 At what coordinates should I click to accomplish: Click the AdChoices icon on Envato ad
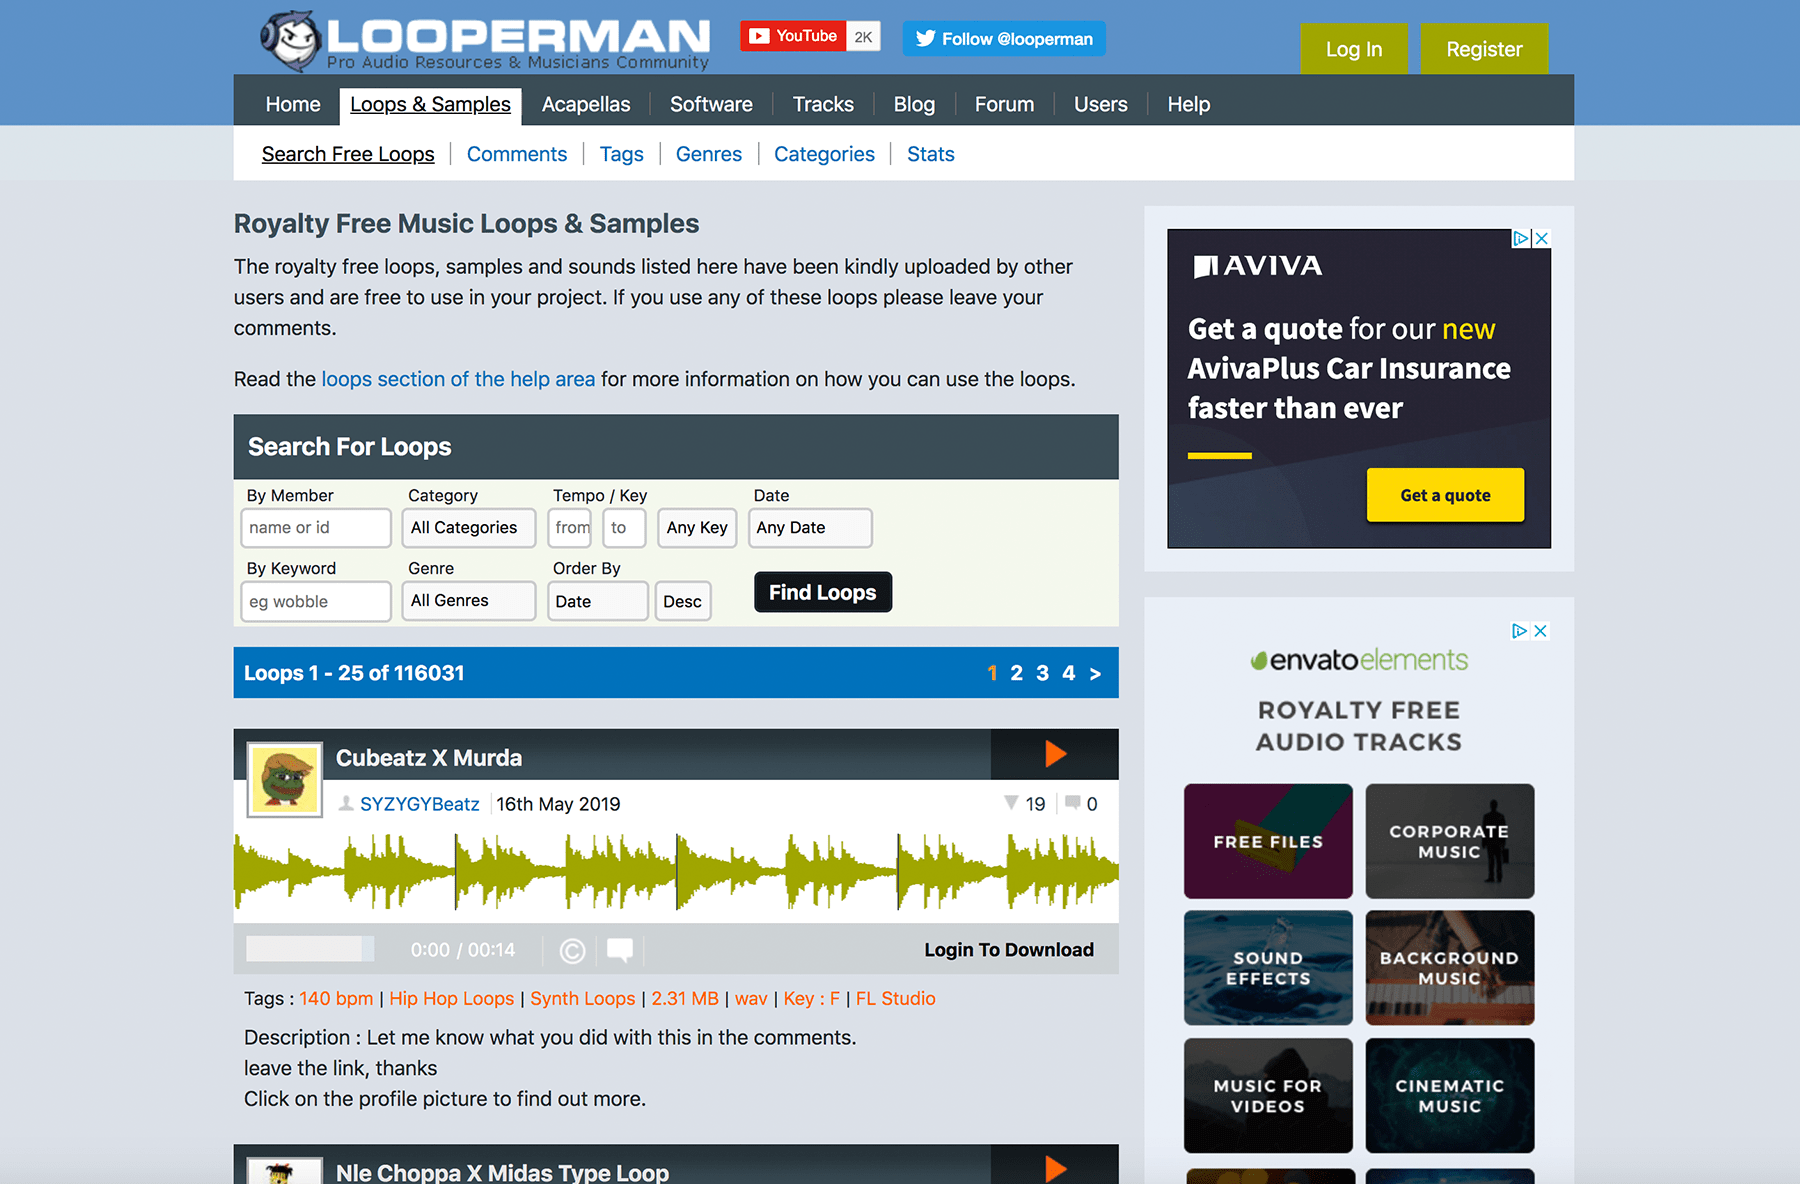click(1520, 631)
